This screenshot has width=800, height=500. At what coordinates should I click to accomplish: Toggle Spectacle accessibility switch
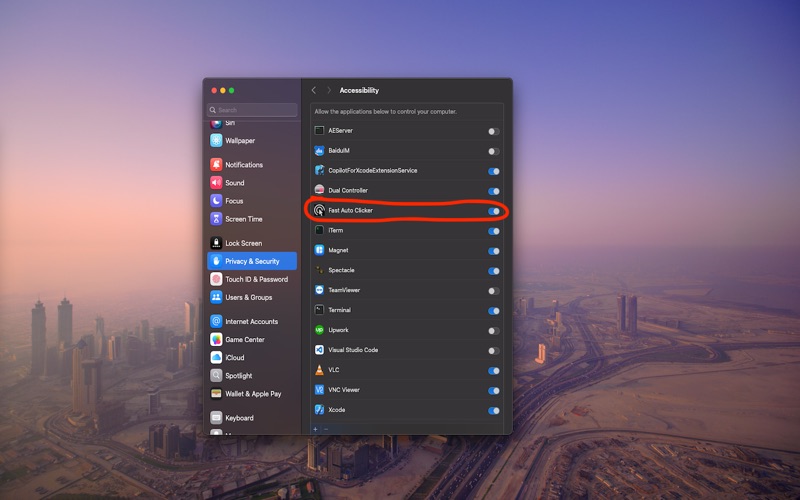[x=493, y=270]
